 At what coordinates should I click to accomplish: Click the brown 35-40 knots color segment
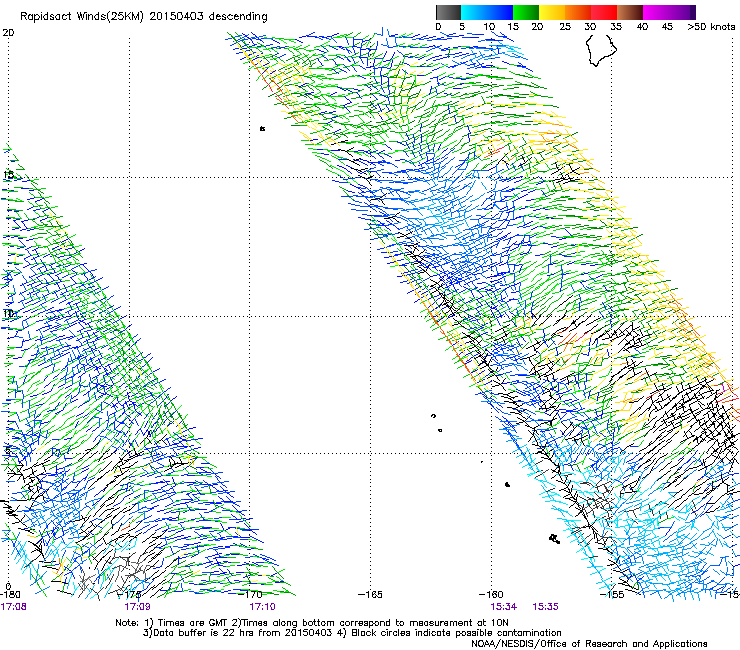coord(630,12)
